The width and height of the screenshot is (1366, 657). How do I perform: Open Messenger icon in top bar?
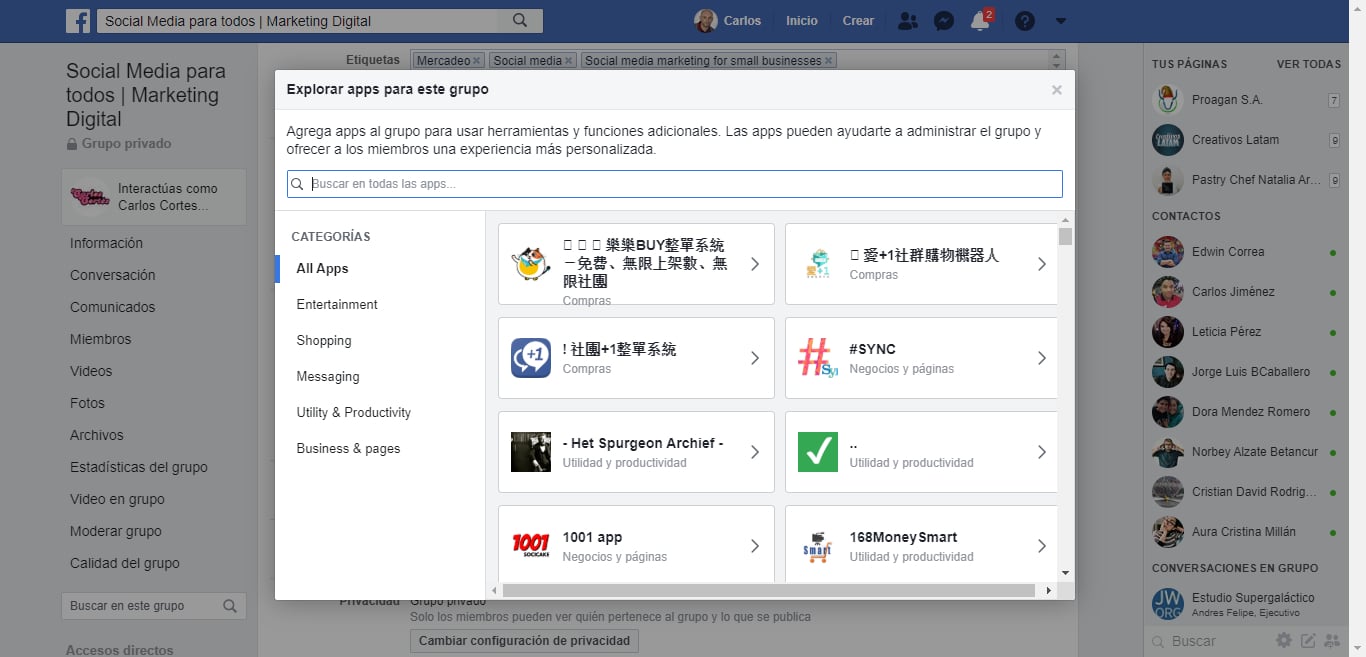943,21
